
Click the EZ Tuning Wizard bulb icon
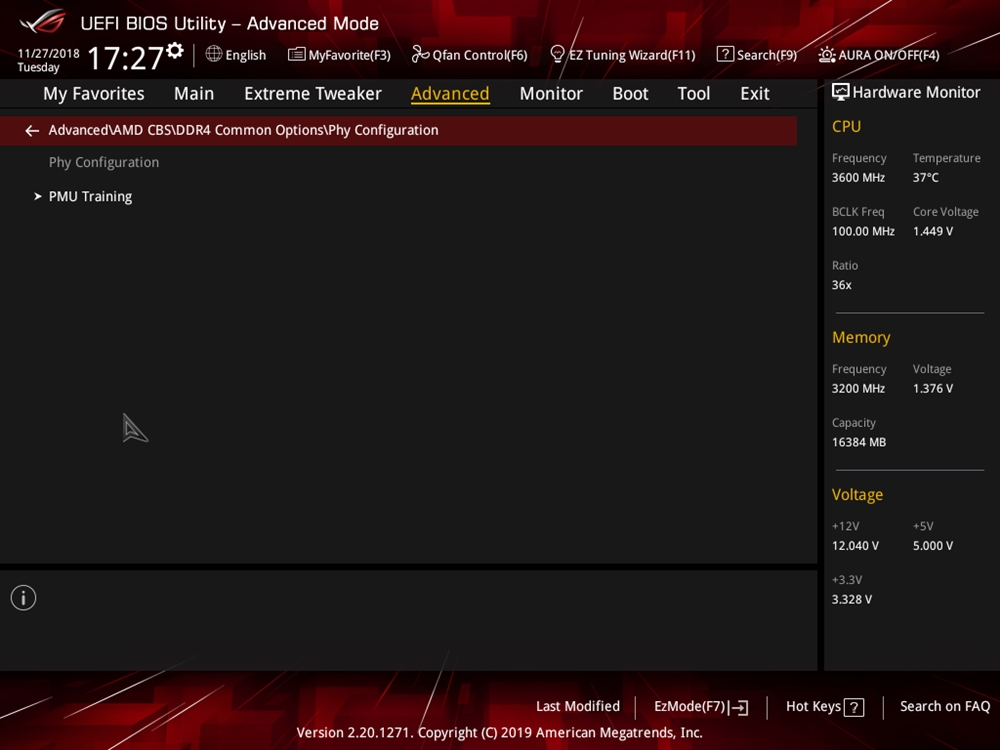pos(557,54)
